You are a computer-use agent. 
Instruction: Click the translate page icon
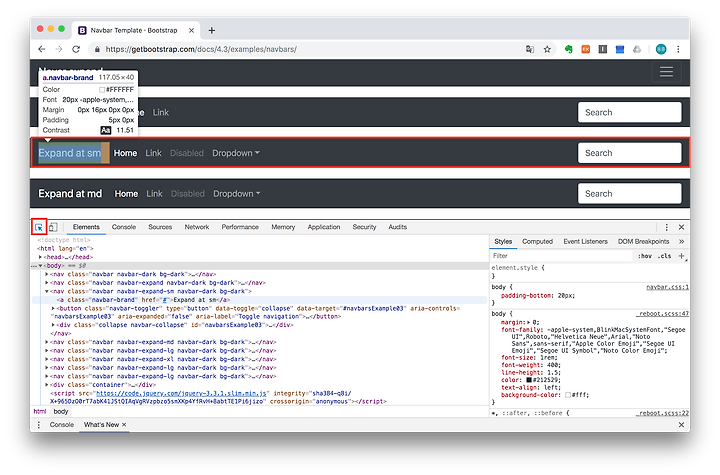click(530, 49)
